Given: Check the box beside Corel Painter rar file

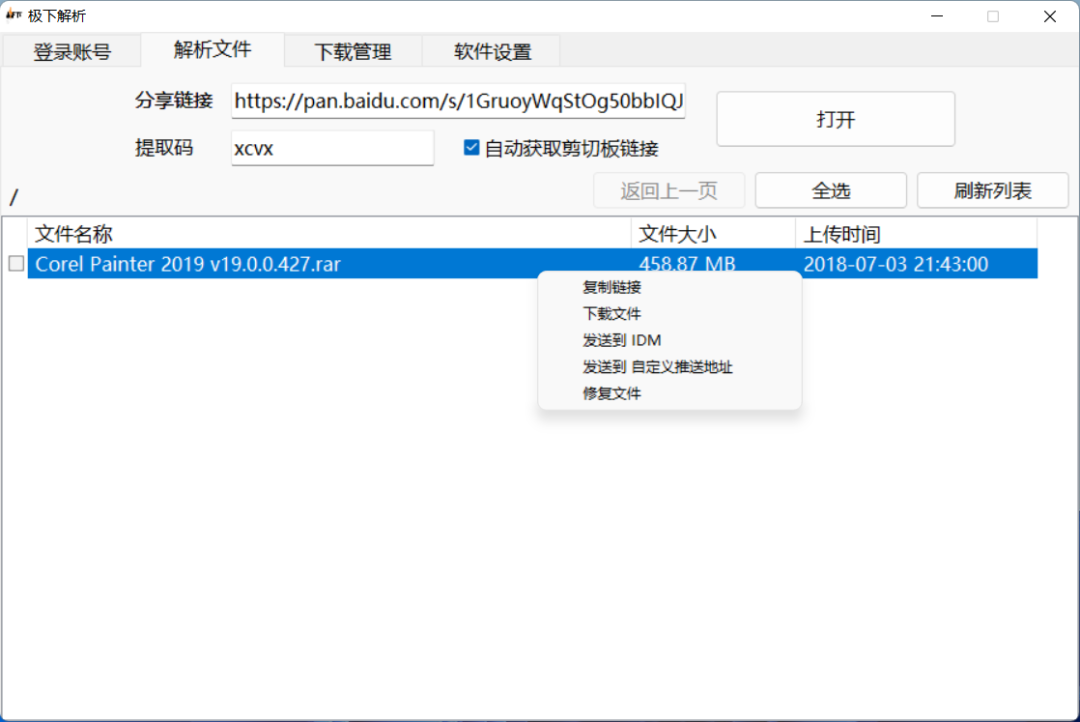Looking at the screenshot, I should (16, 264).
